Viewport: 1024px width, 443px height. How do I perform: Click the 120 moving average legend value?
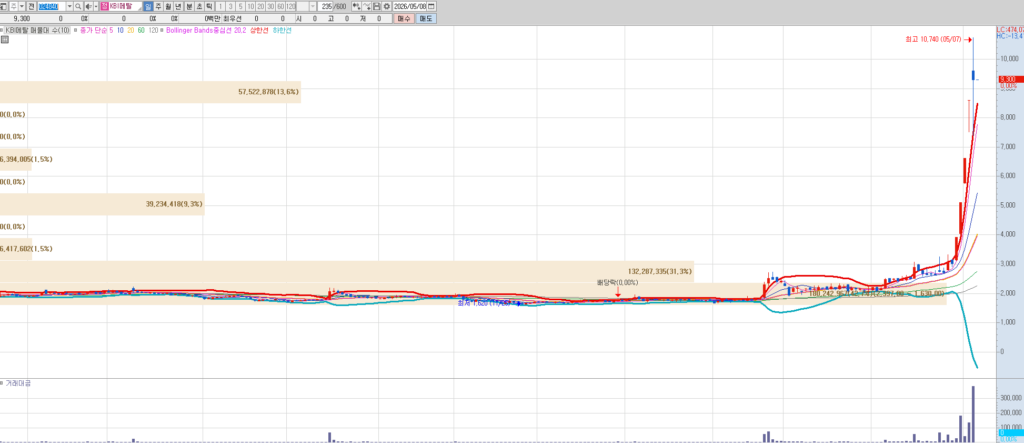click(153, 30)
